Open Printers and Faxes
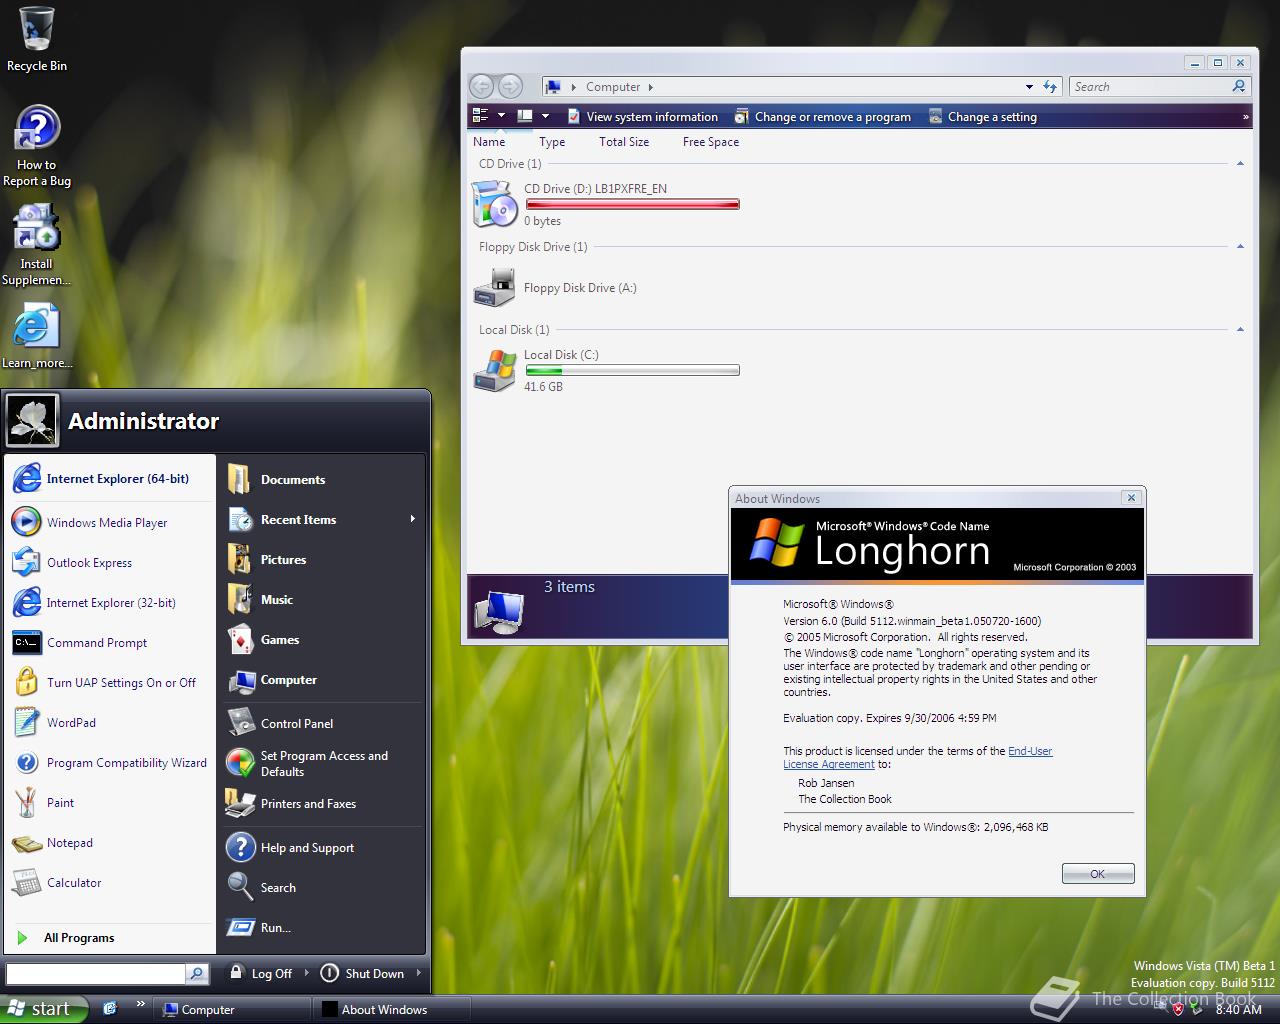 point(322,803)
